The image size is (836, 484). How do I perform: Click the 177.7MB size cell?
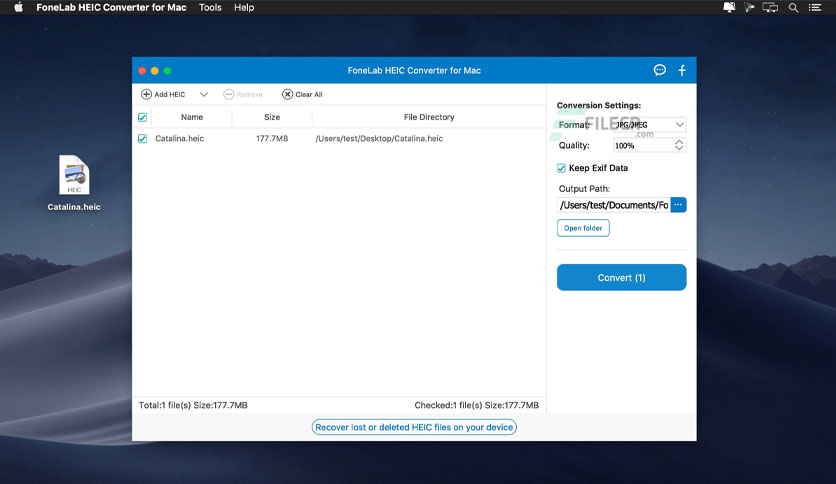point(272,139)
